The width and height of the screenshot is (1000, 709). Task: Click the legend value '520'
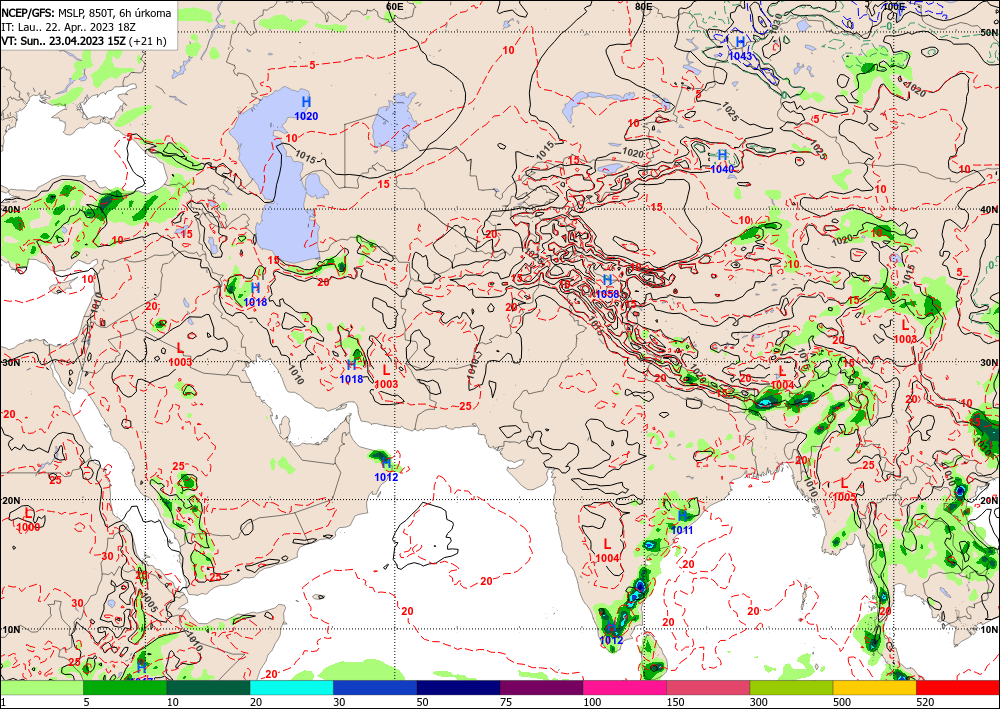point(925,703)
